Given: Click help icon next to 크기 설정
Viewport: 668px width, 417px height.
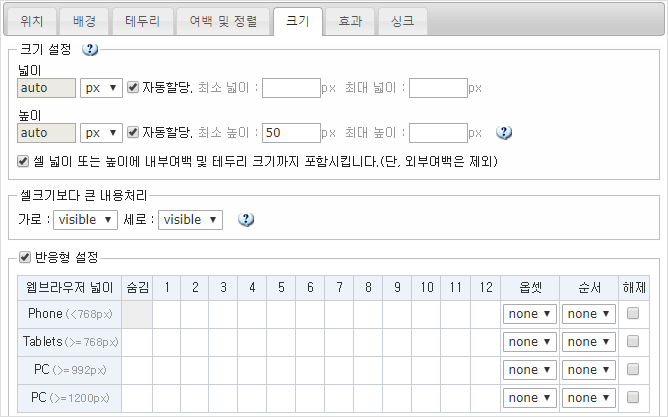Looking at the screenshot, I should pos(90,50).
